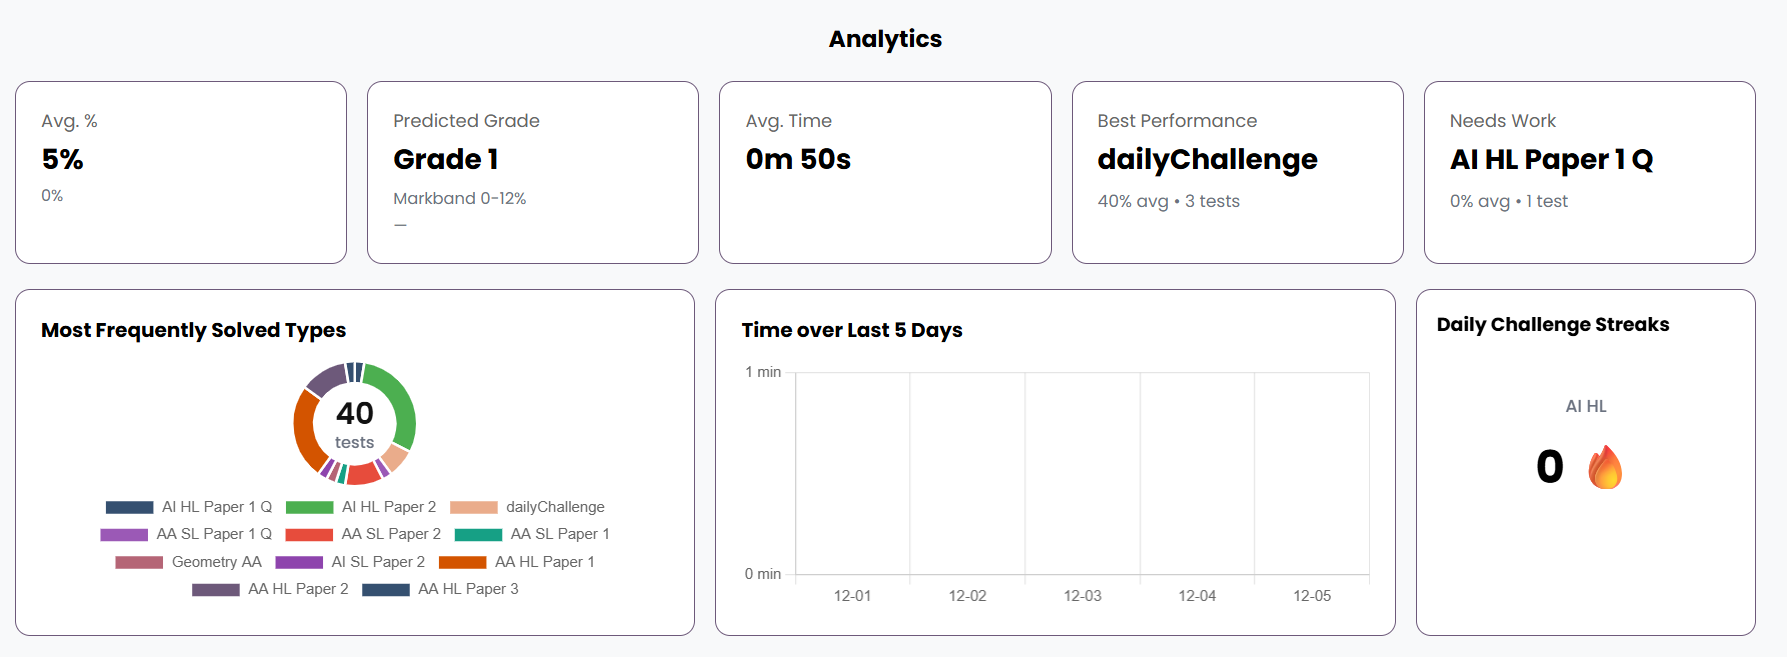Click the AA HL Paper 3 legend swatch
The width and height of the screenshot is (1787, 657).
pos(386,589)
